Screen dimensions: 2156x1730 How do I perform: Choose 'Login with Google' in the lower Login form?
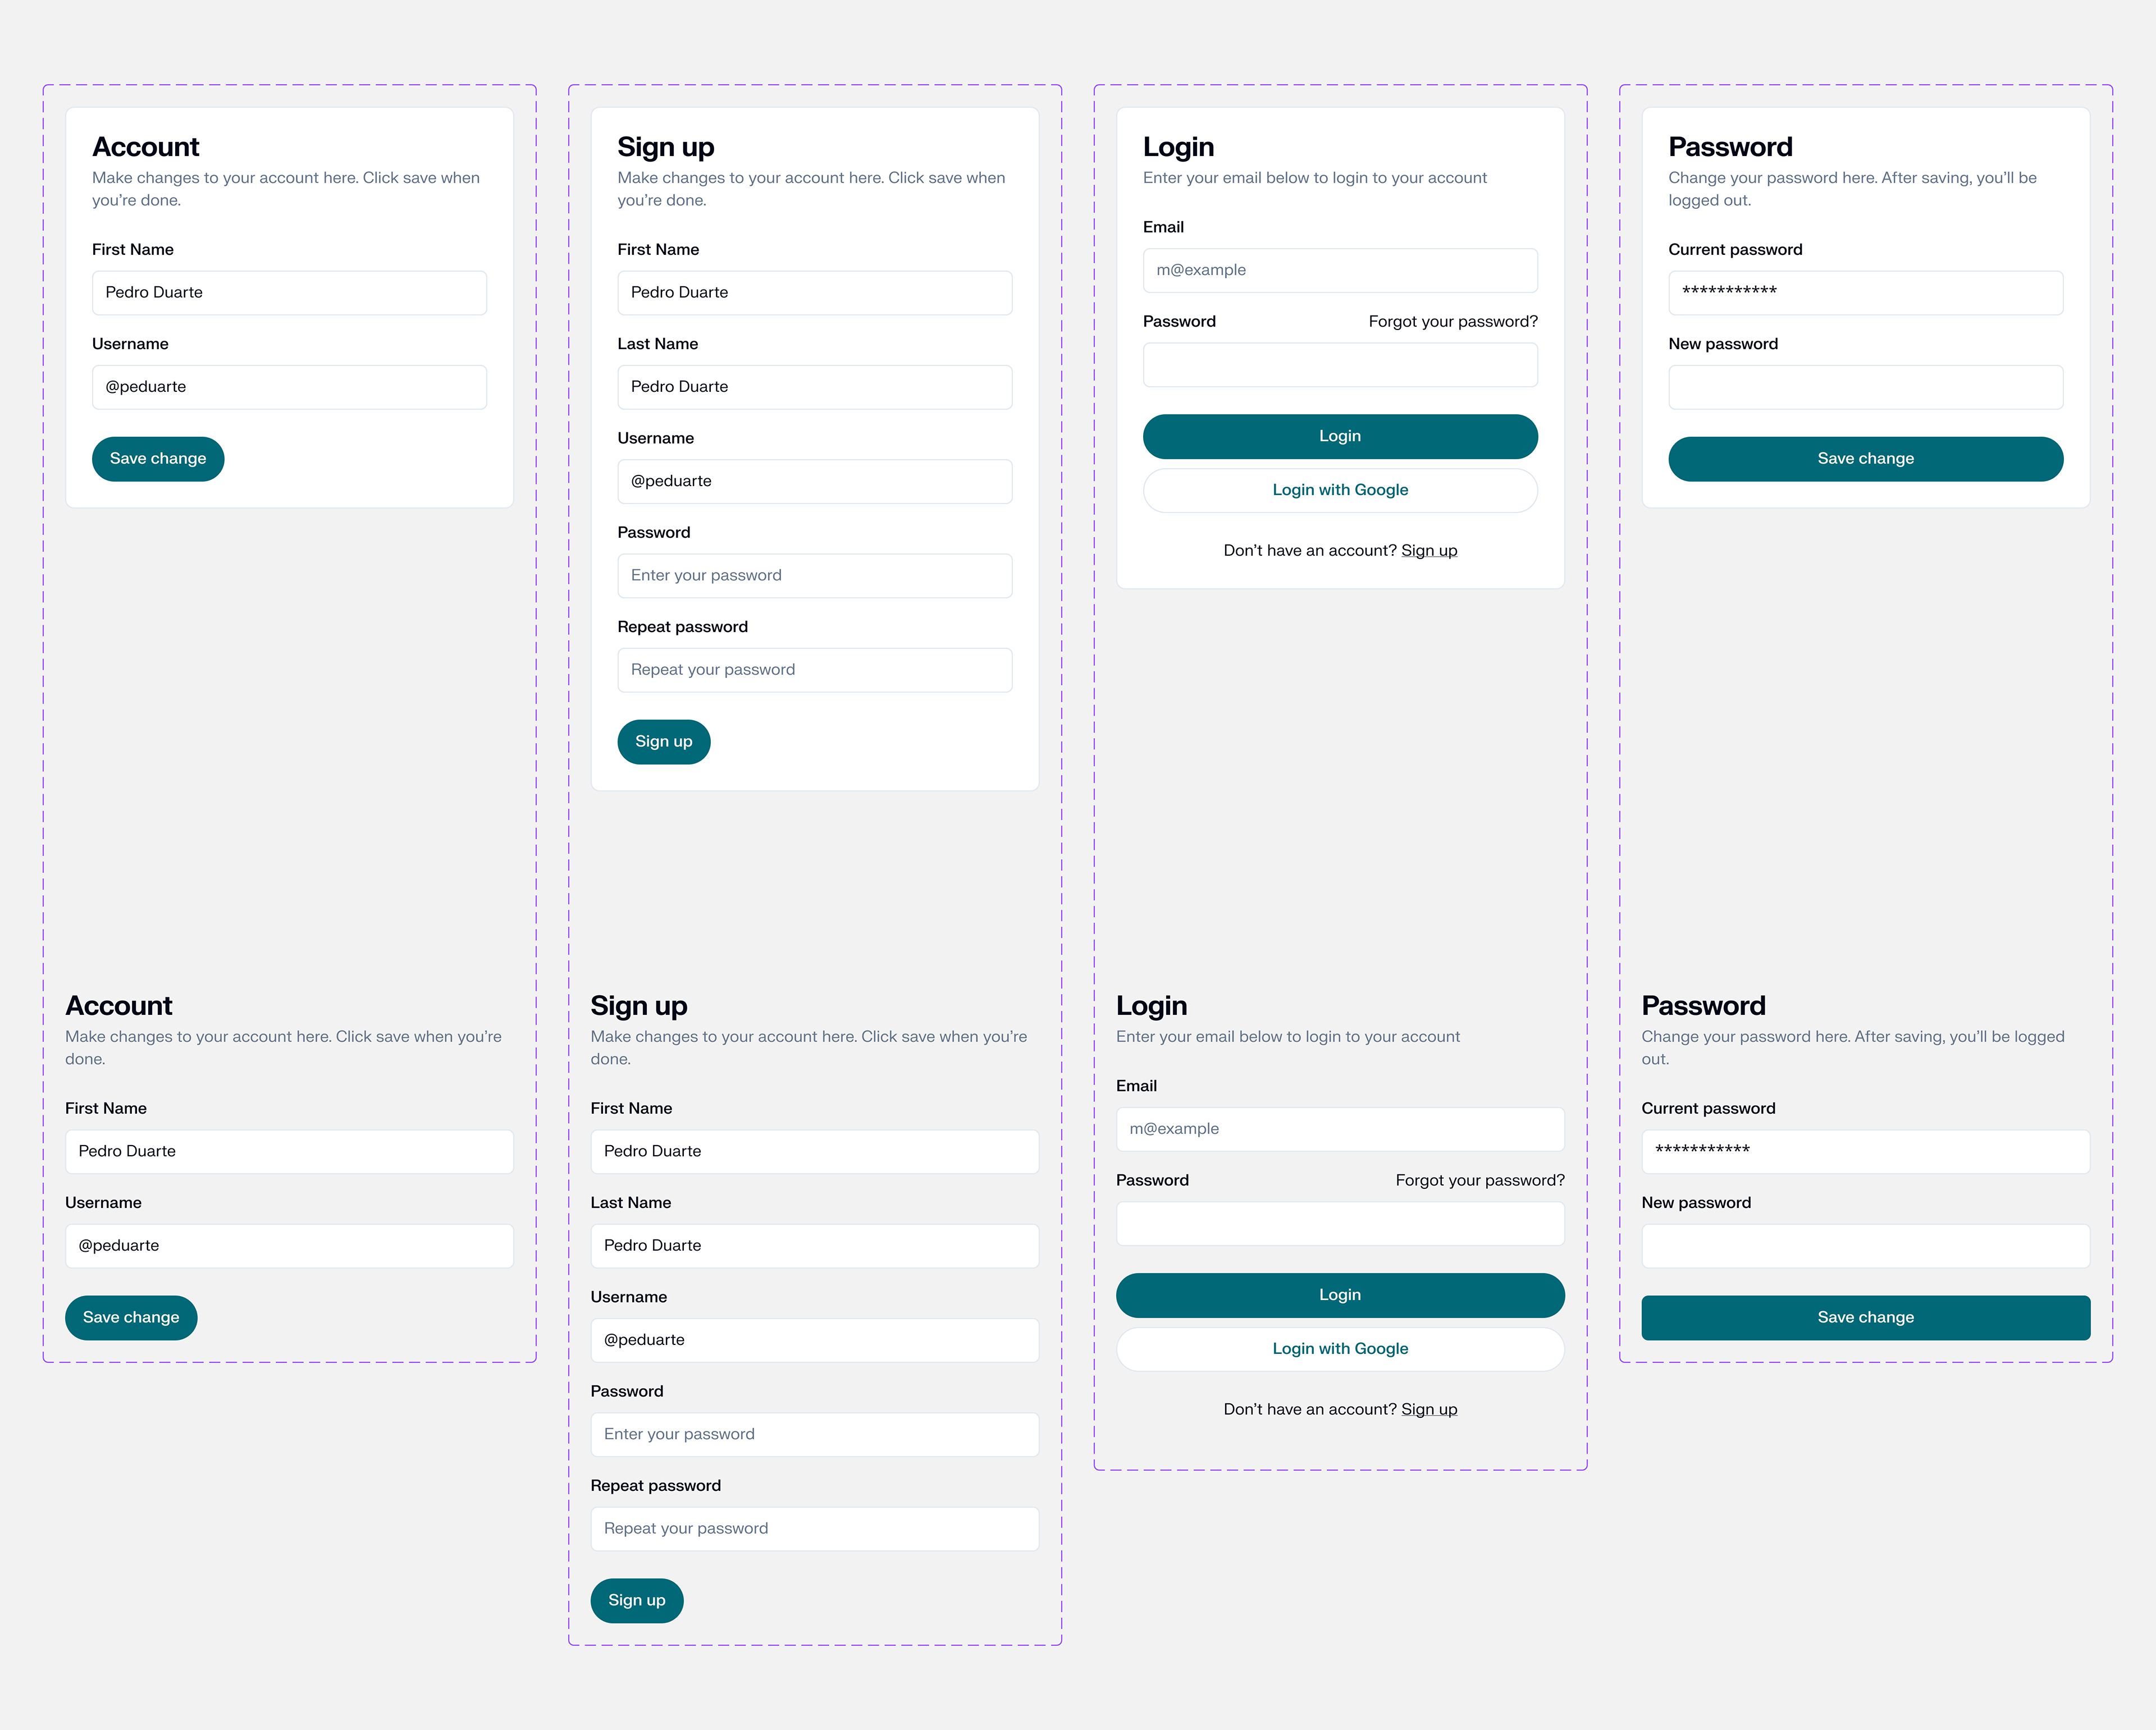click(1340, 1349)
